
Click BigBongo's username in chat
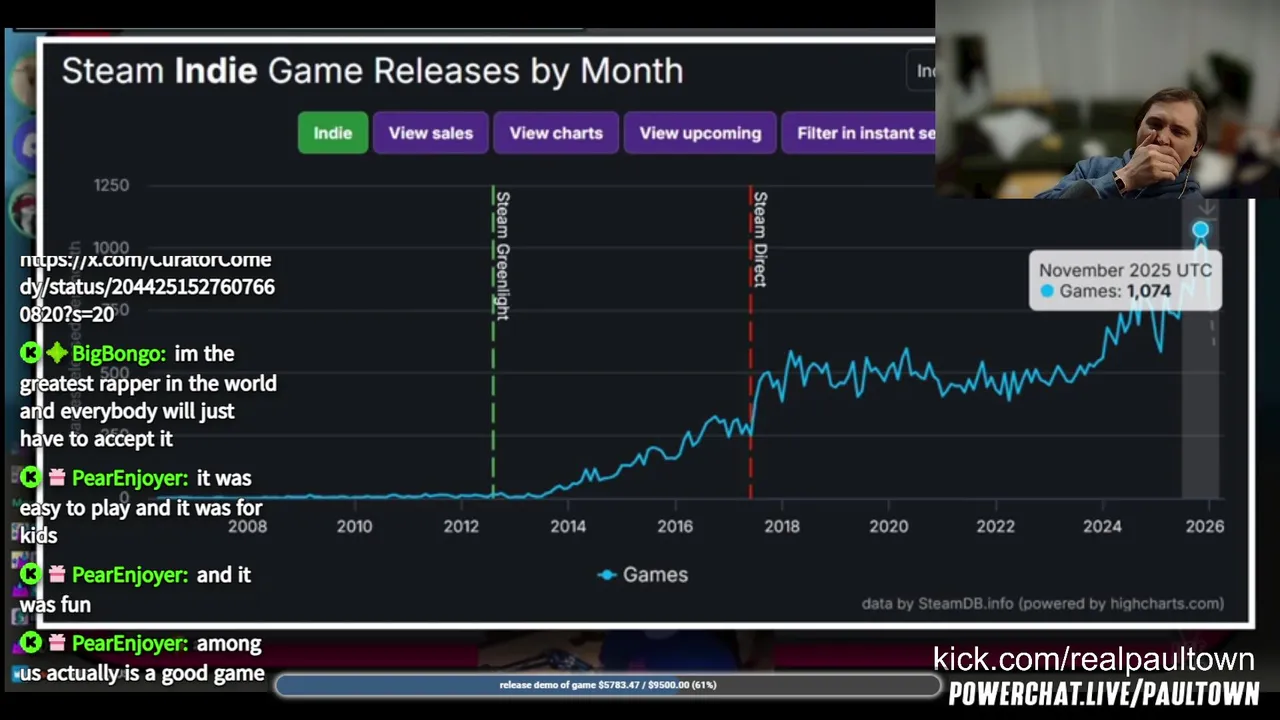119,354
